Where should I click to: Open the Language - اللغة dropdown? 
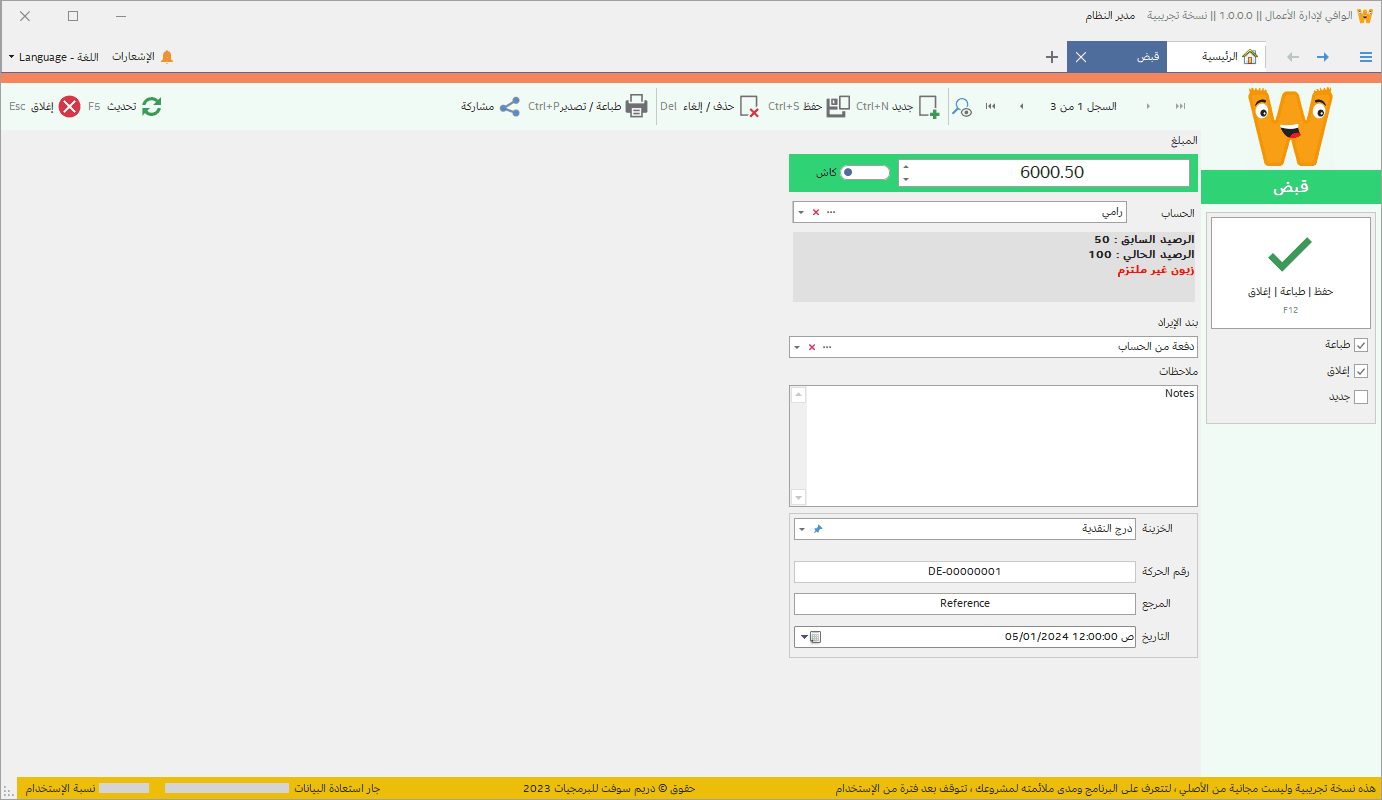52,57
